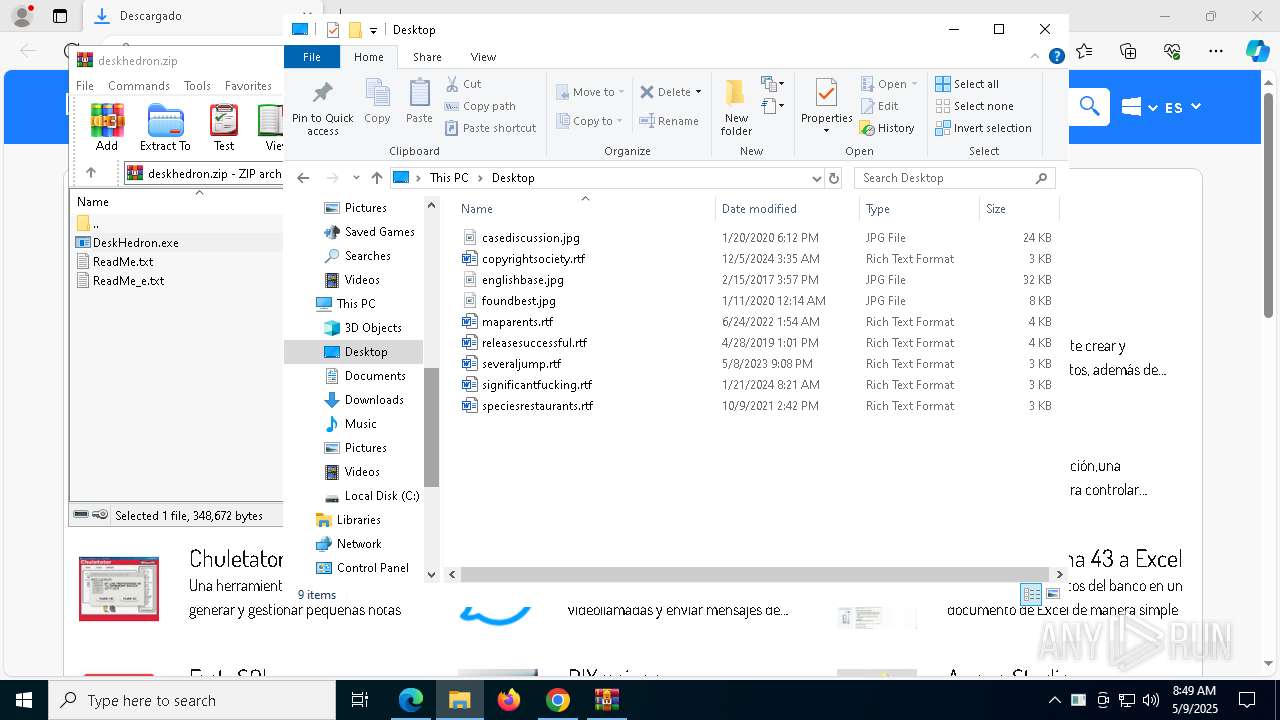
Task: Select copyrightsociety.rtf file
Action: click(x=533, y=259)
